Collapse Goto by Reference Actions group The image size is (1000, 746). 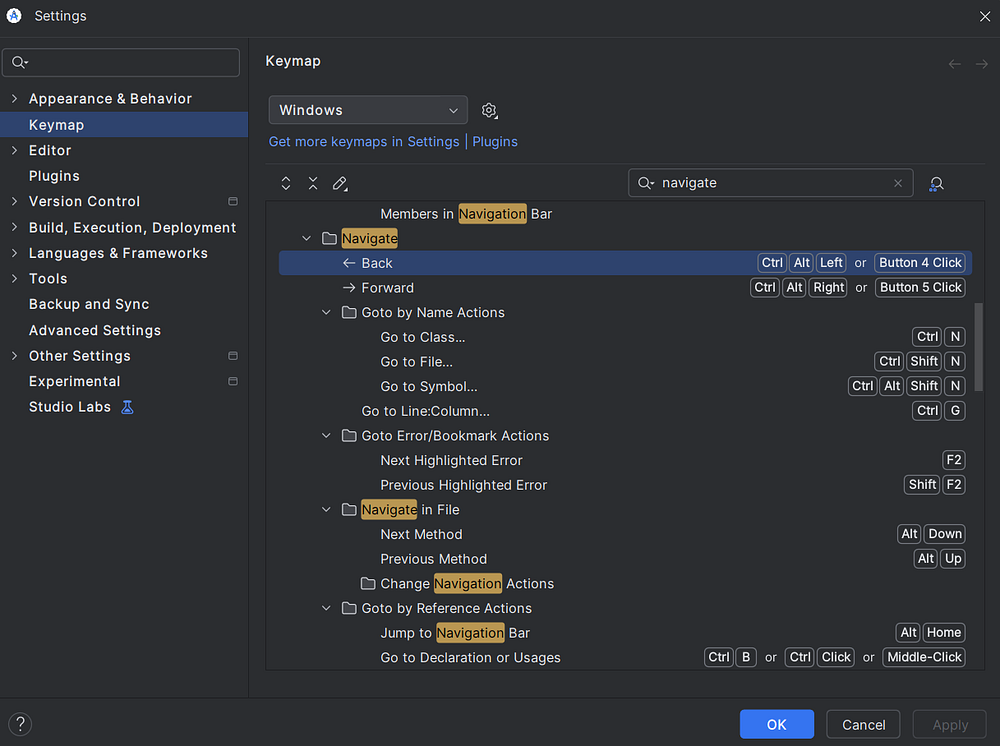(327, 608)
